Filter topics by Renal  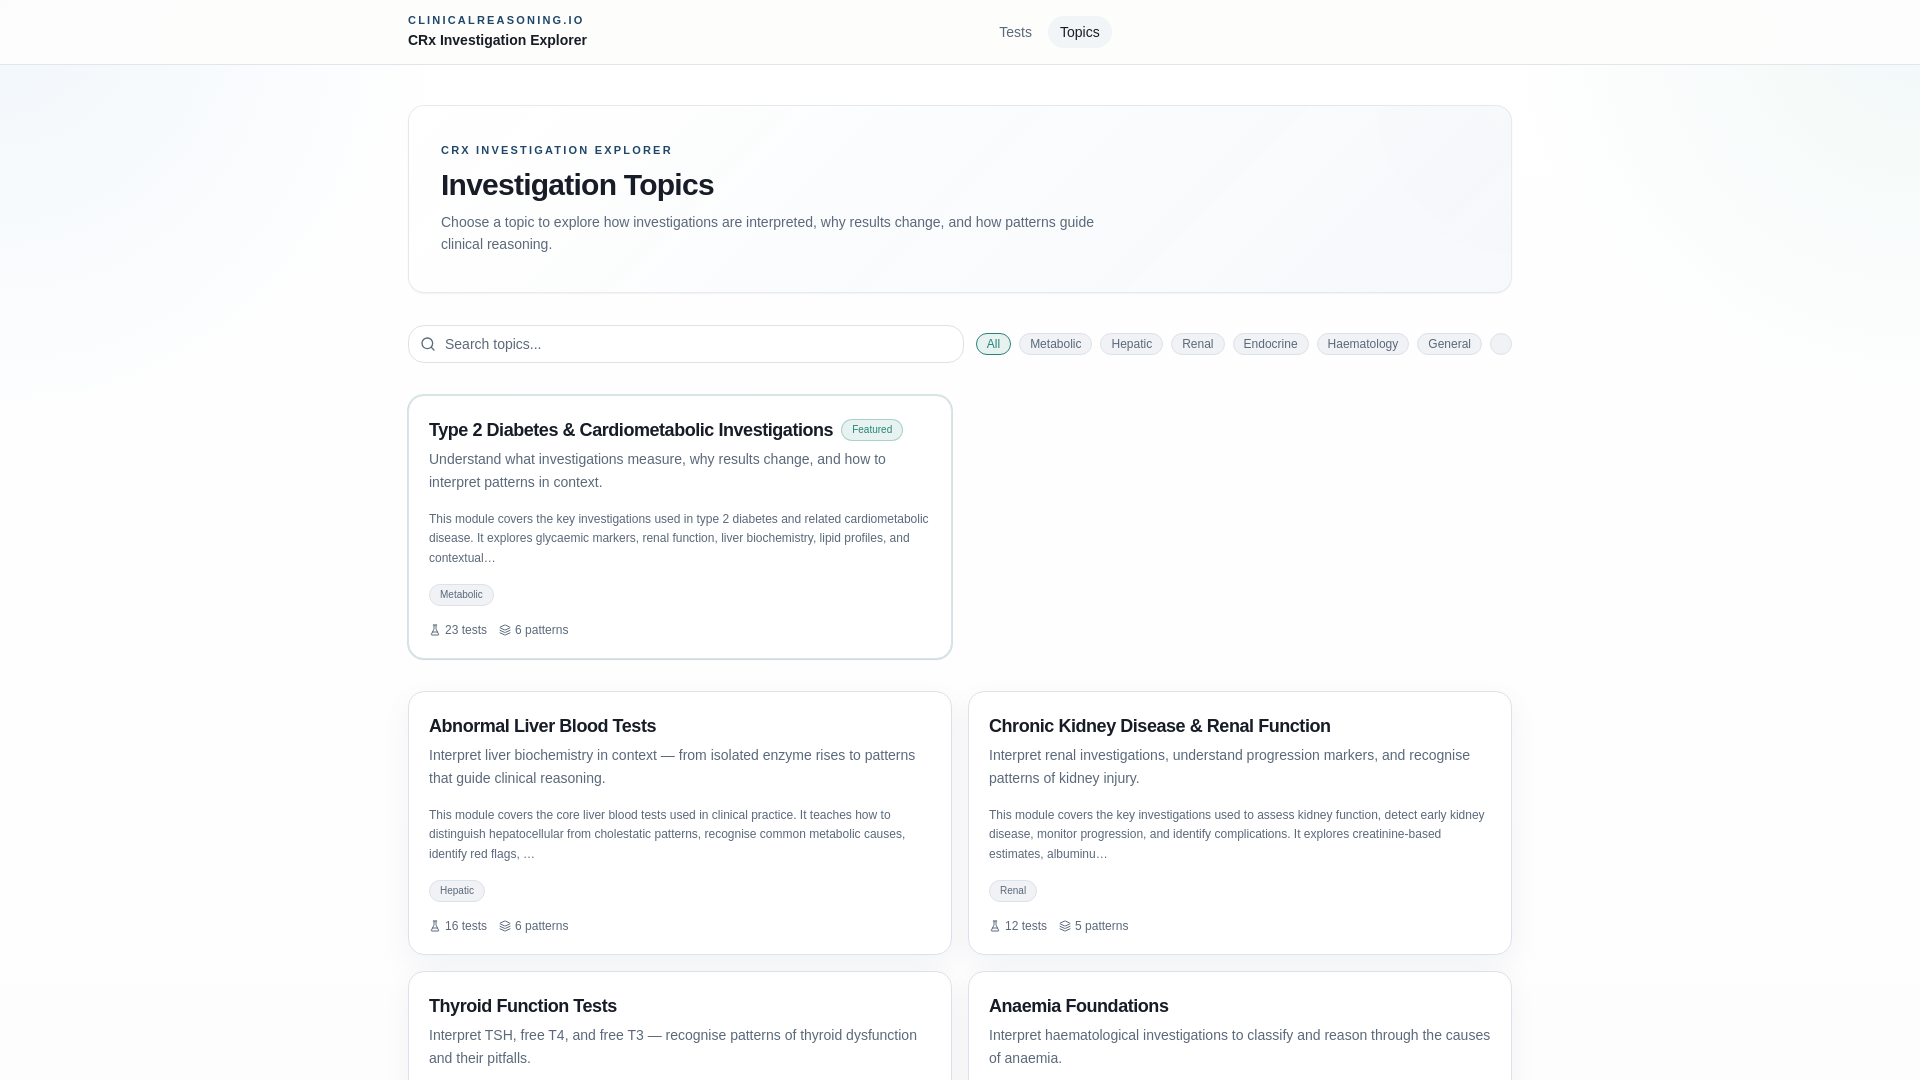(x=1197, y=344)
